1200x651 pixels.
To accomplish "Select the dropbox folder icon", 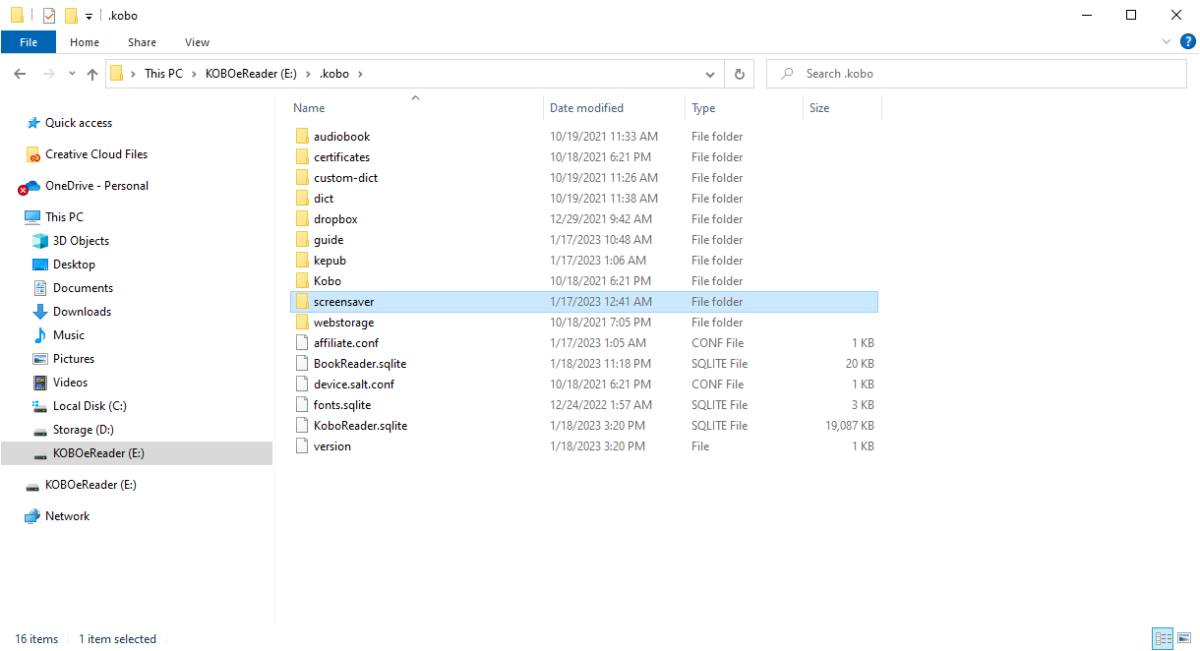I will tap(303, 219).
